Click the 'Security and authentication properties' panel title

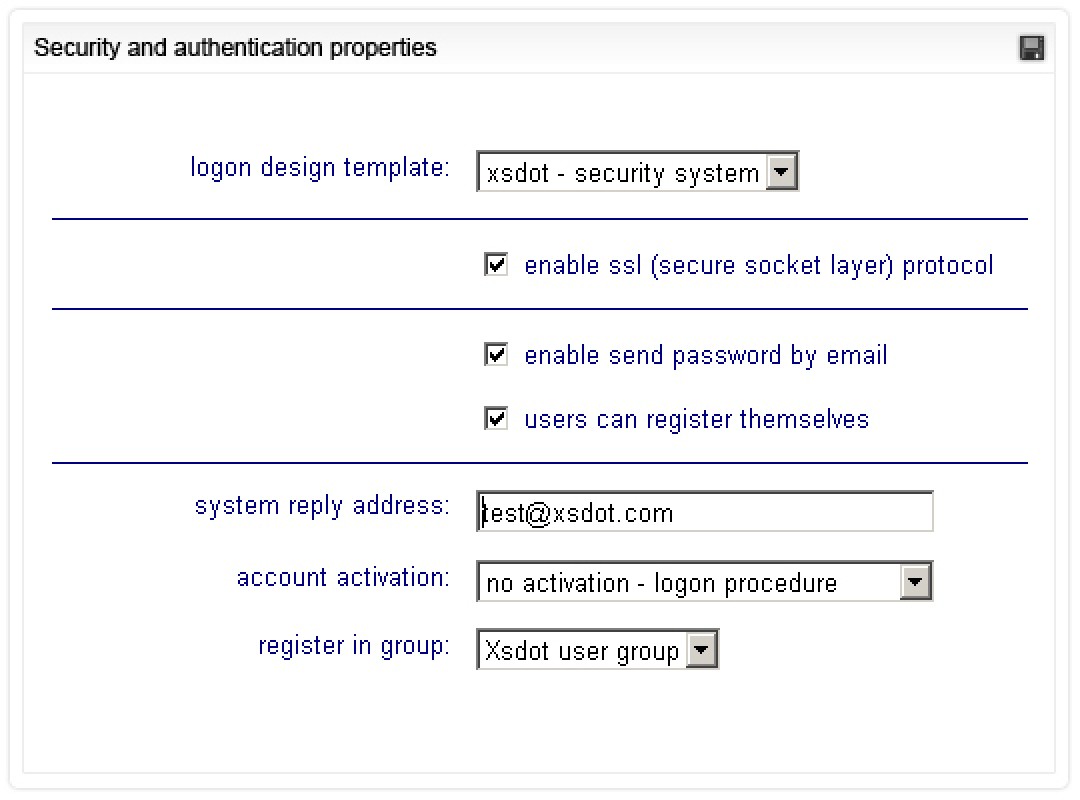coord(235,47)
